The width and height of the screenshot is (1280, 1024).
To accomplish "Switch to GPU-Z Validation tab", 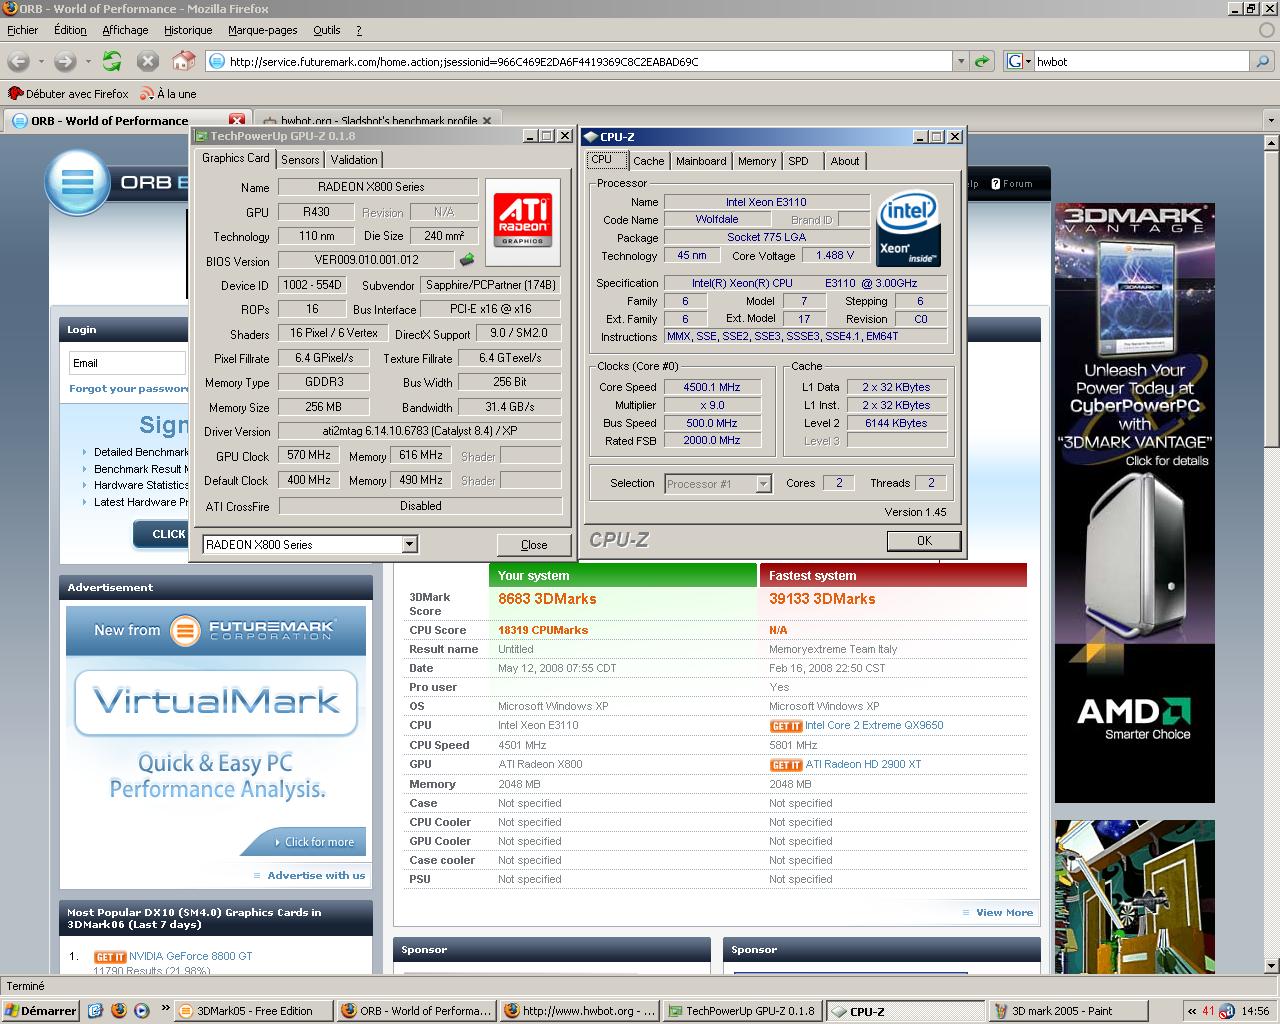I will click(x=354, y=160).
